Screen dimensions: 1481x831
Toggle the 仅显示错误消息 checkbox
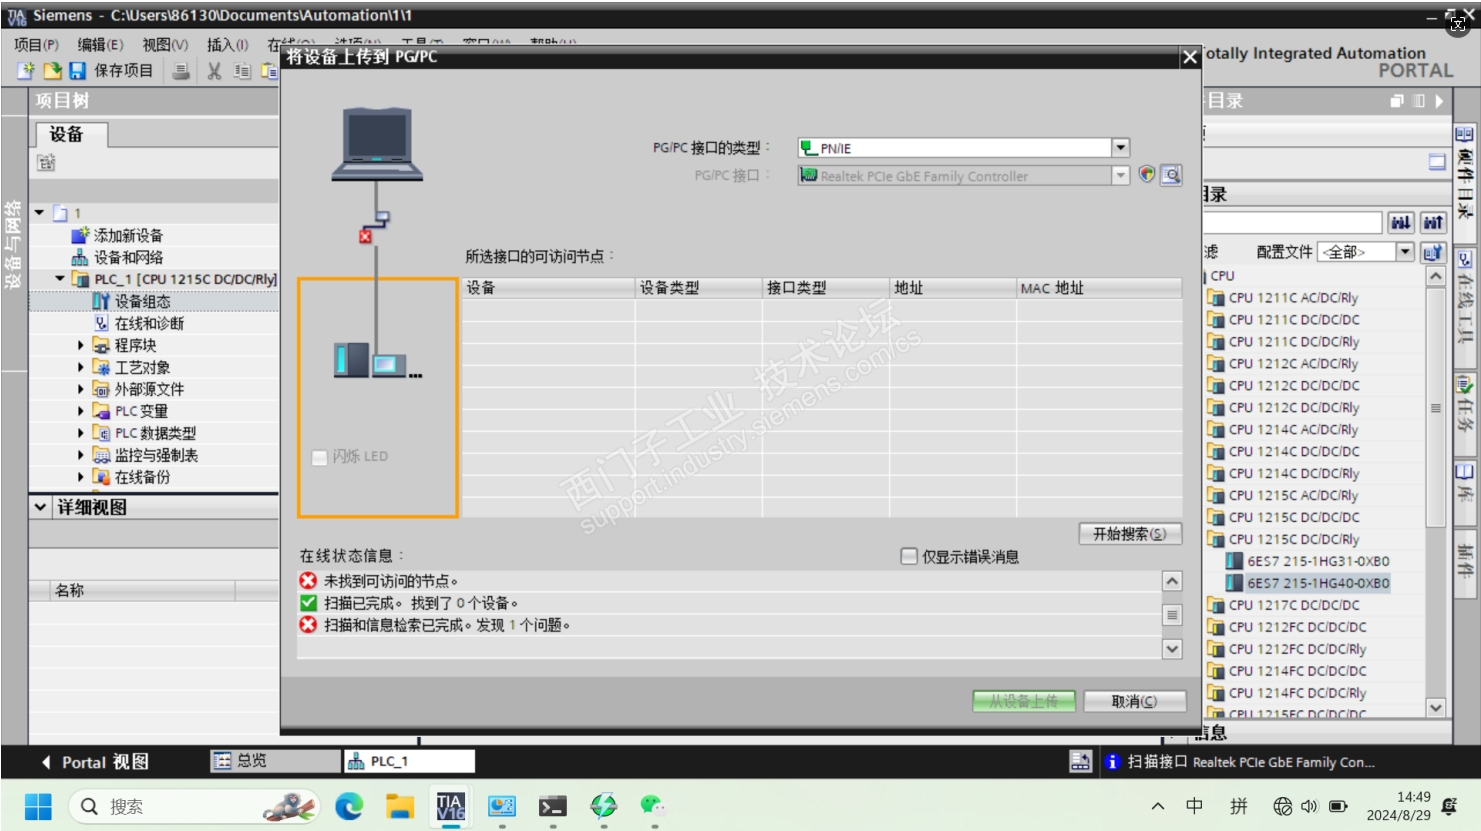tap(909, 556)
